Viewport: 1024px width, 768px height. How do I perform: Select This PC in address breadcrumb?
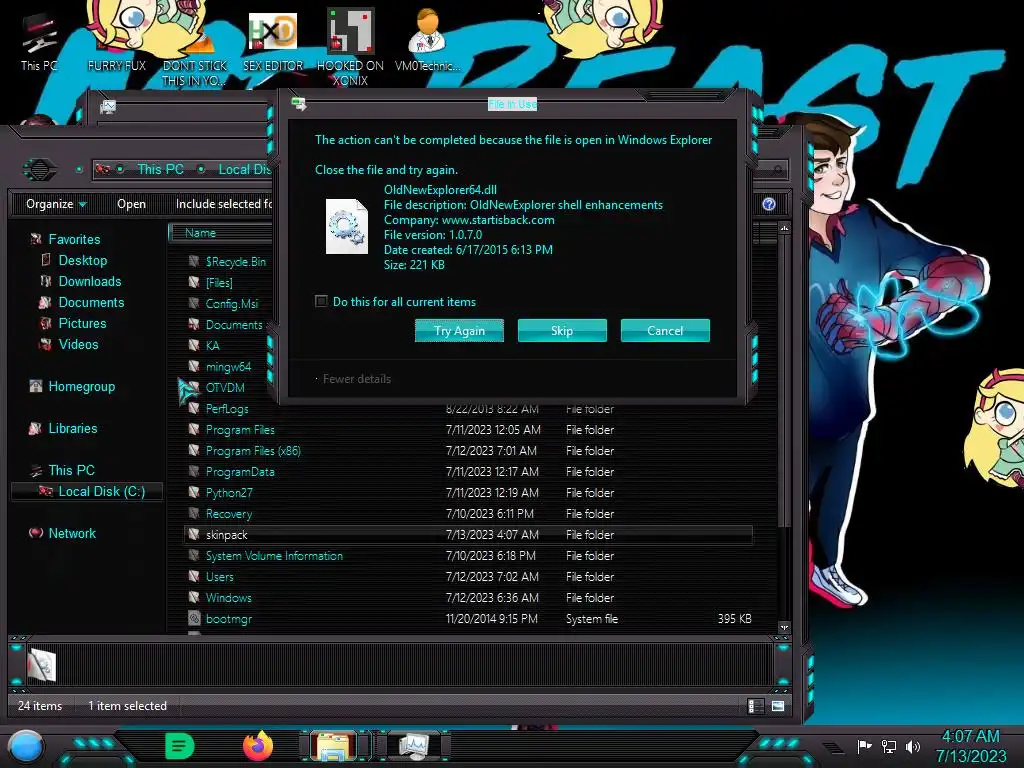tap(160, 169)
